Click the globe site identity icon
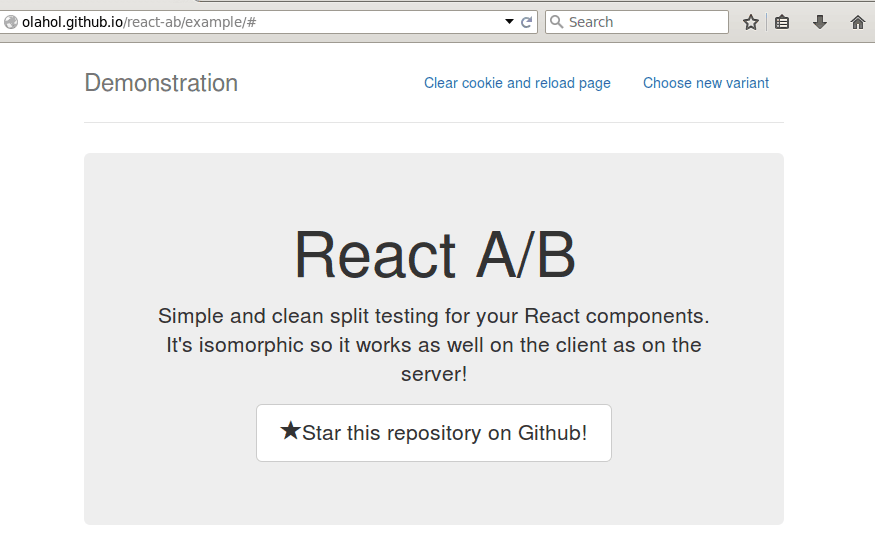This screenshot has width=875, height=549. [11, 22]
